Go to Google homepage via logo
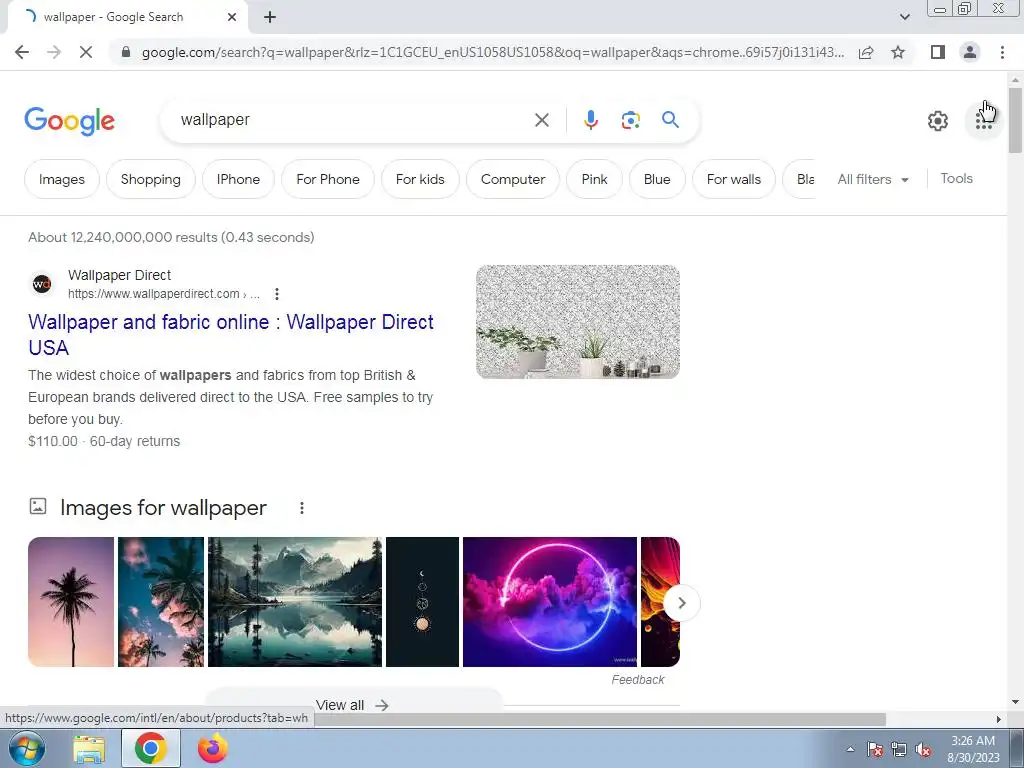Image resolution: width=1024 pixels, height=768 pixels. (69, 121)
